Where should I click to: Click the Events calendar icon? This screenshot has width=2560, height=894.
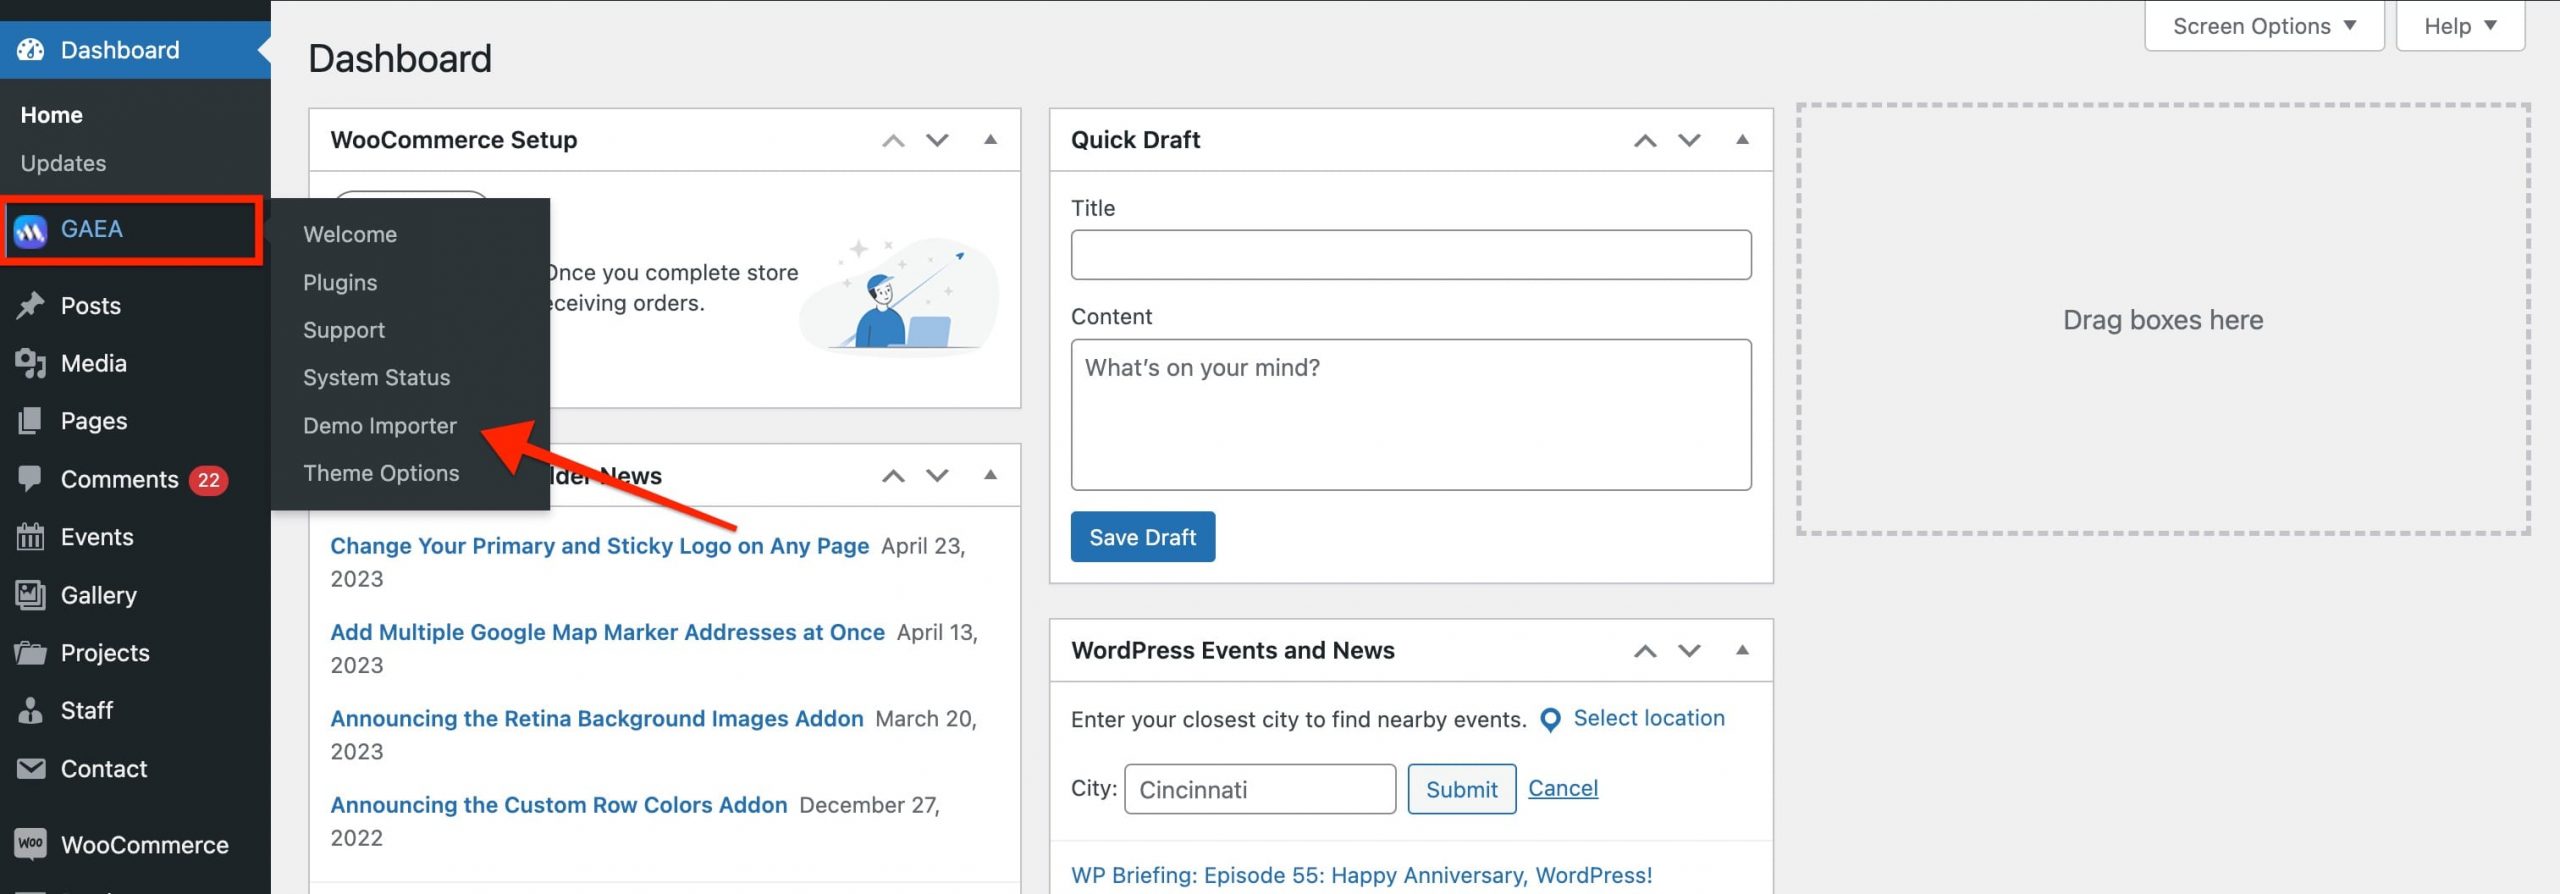click(x=31, y=537)
